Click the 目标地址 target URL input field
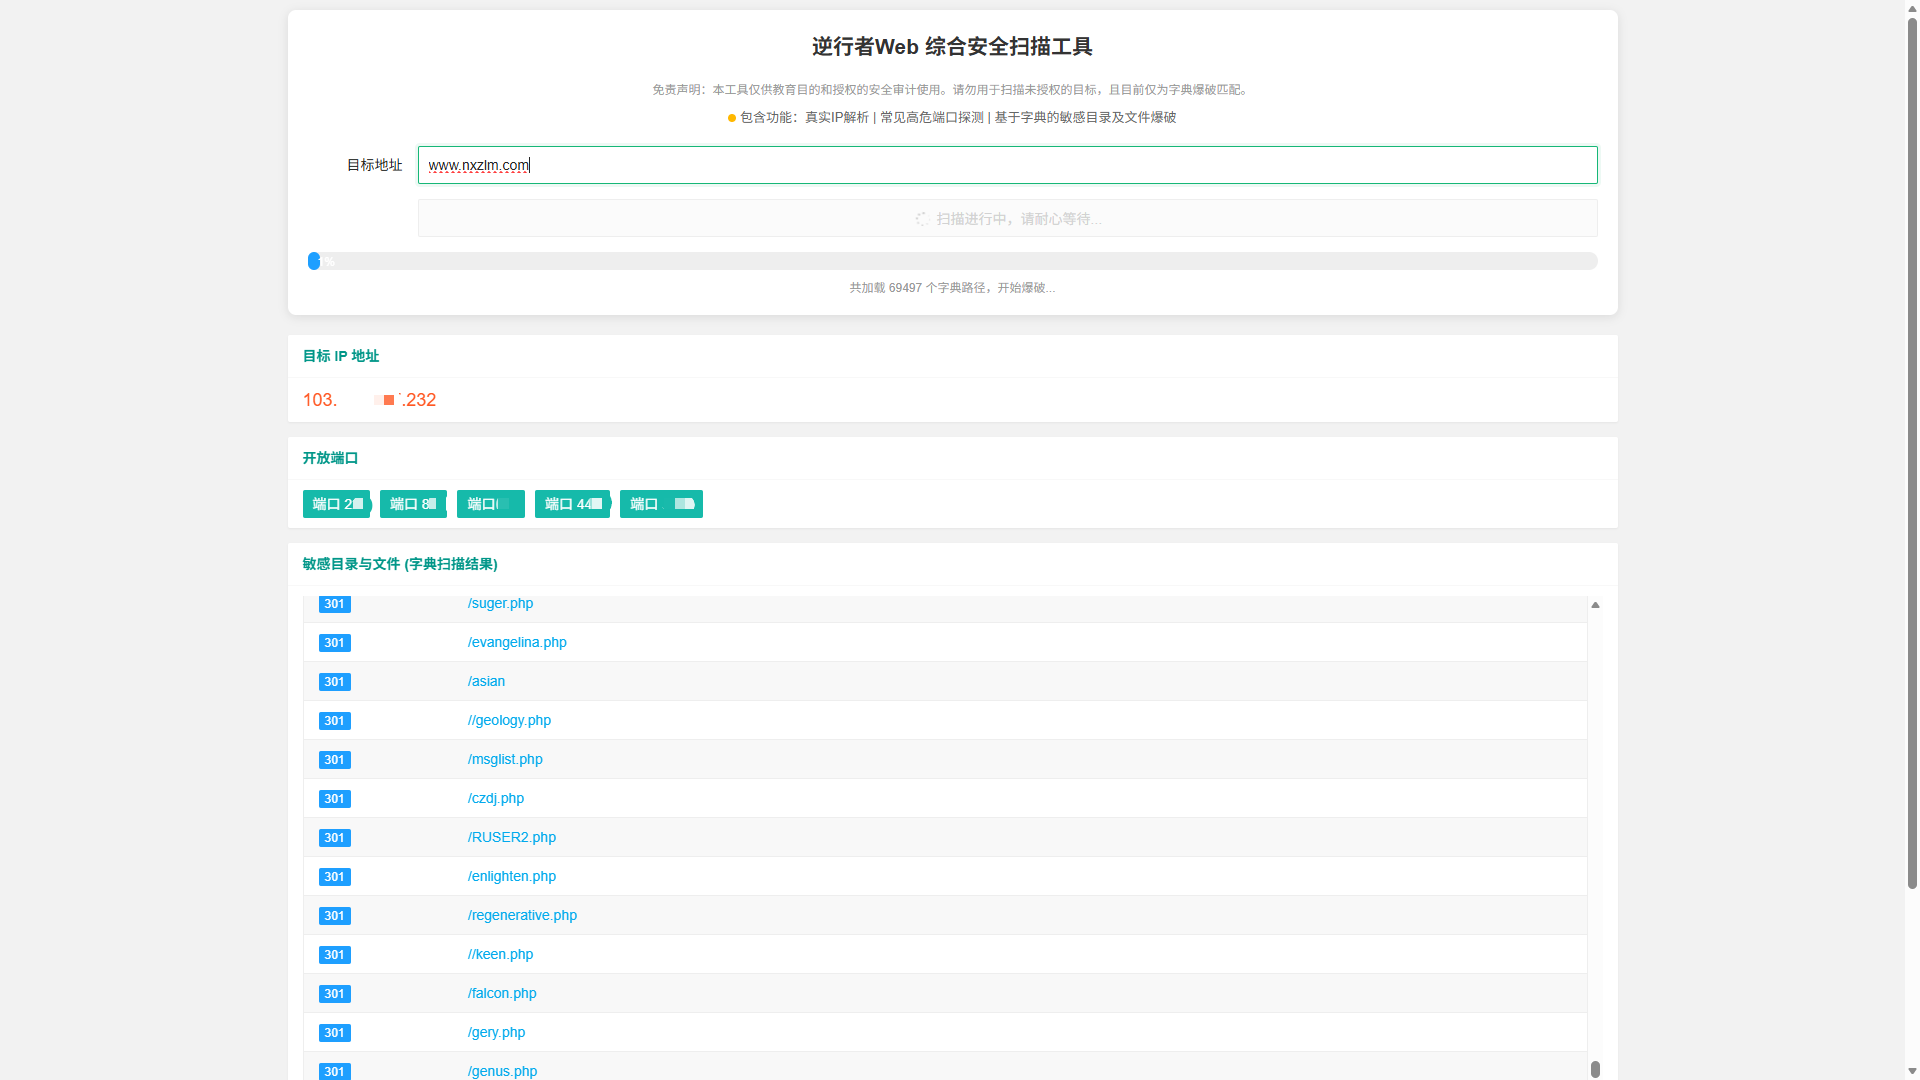The height and width of the screenshot is (1080, 1920). [1007, 165]
